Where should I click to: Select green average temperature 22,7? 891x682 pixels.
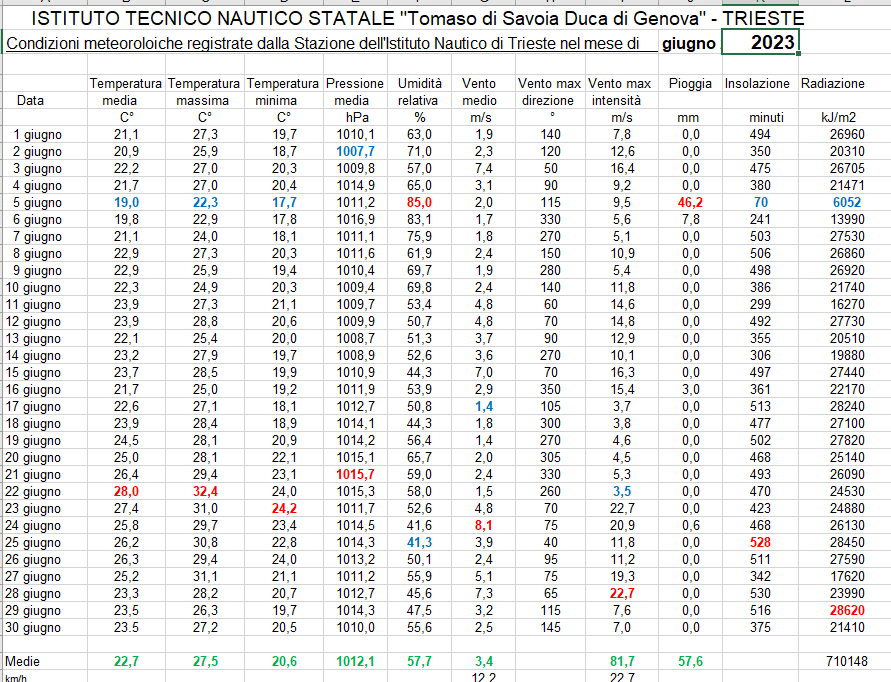[126, 662]
